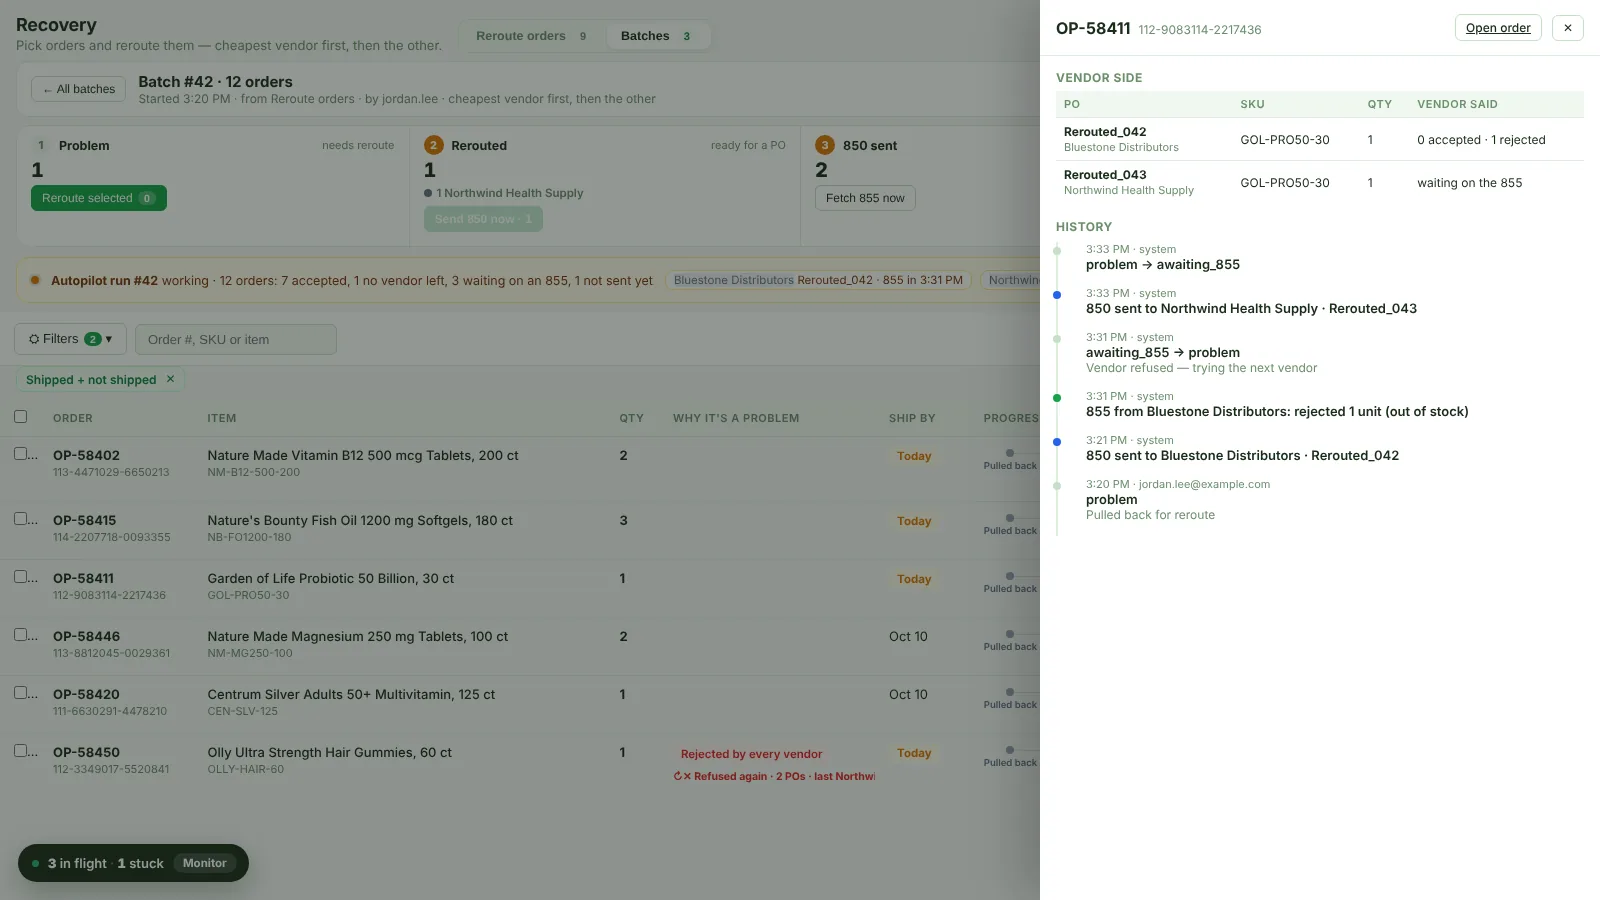Open the Rerouted_042 PO row in Vendor Side

tap(1320, 139)
